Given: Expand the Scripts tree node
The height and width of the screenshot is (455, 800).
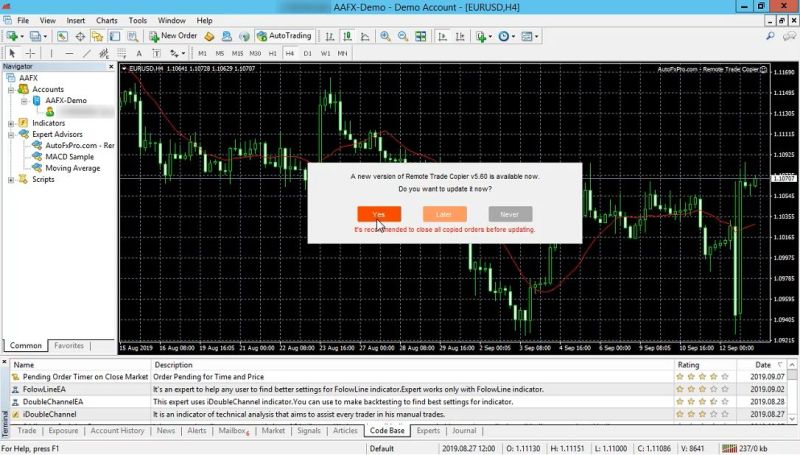Looking at the screenshot, I should coord(10,180).
